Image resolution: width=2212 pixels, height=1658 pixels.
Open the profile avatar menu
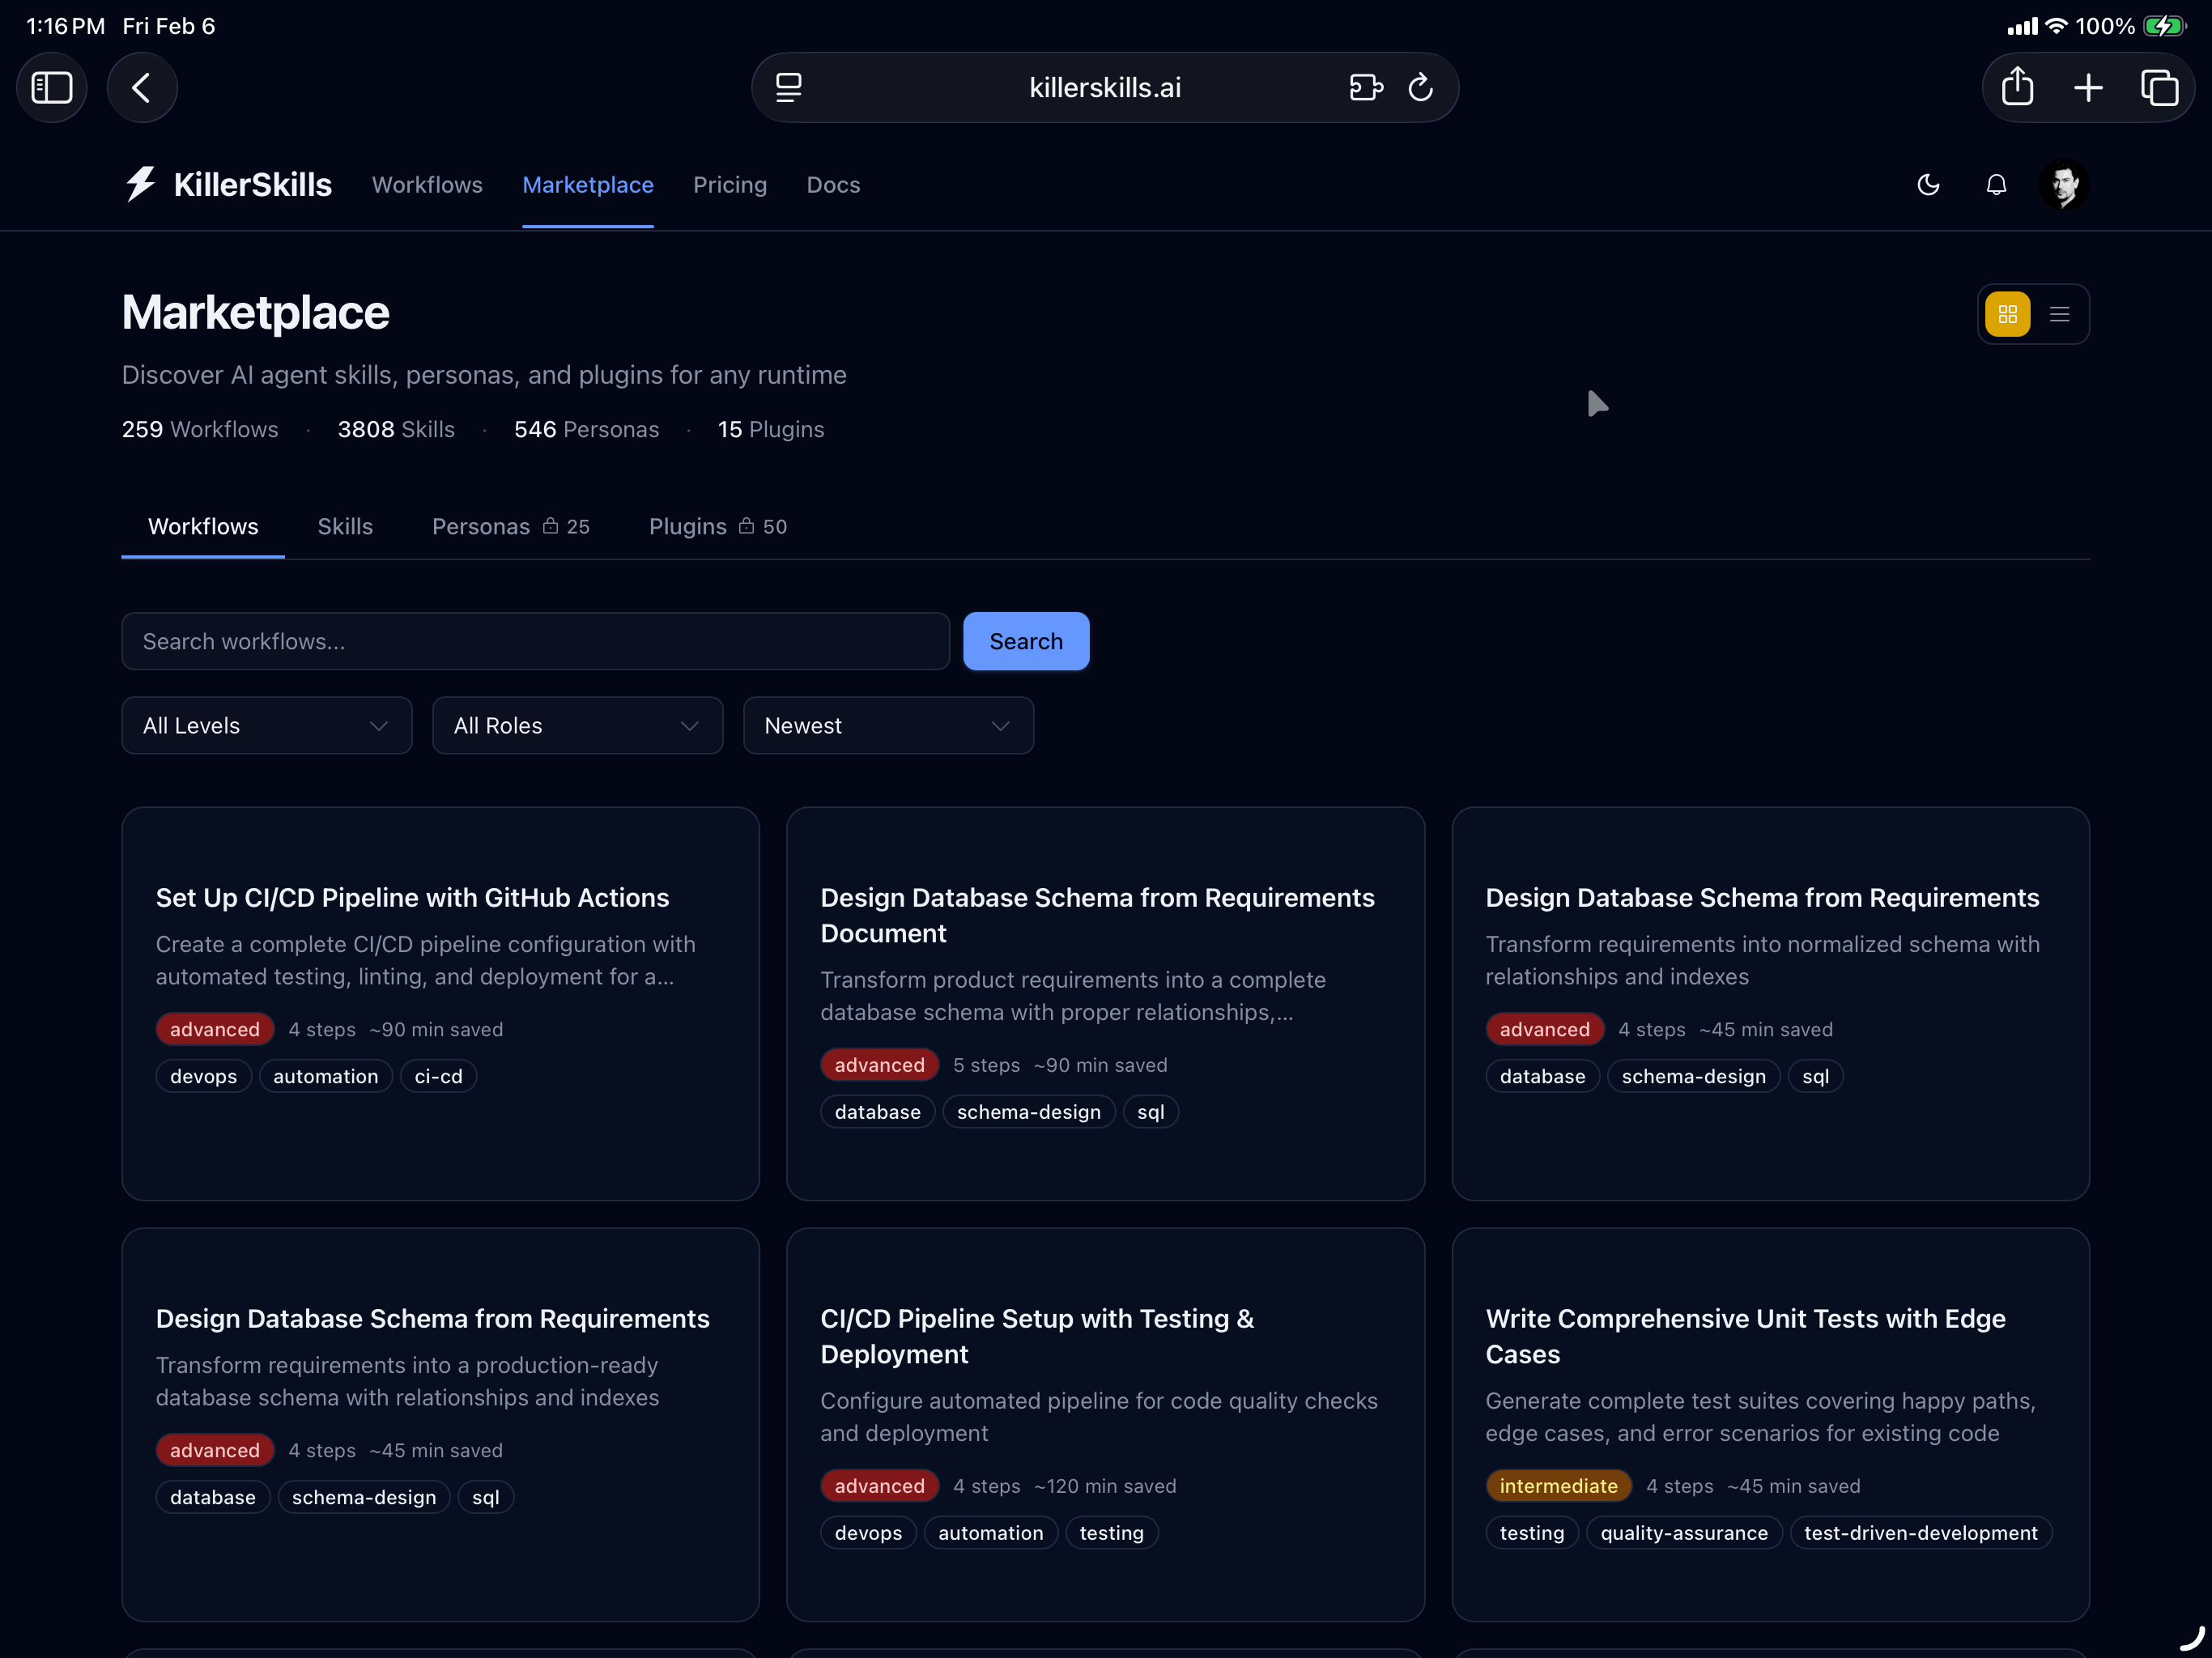pyautogui.click(x=2064, y=185)
